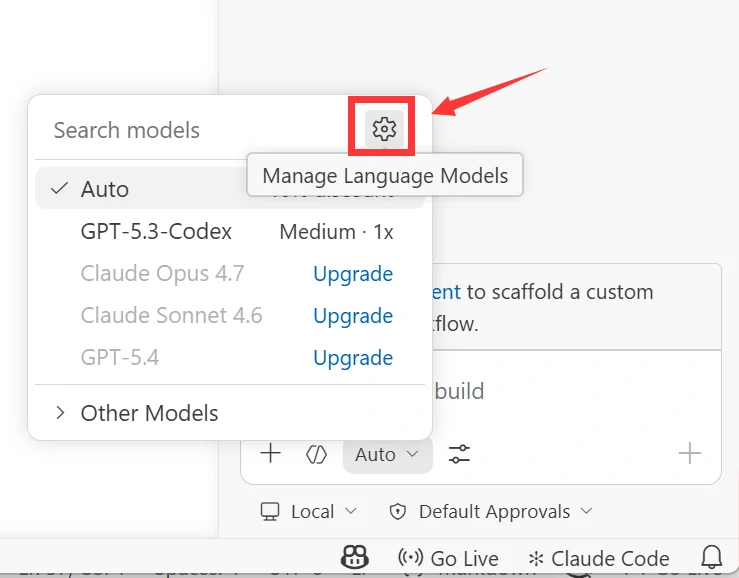Screen dimensions: 739x578
Task: Click the code brackets agent icon
Action: (x=316, y=454)
